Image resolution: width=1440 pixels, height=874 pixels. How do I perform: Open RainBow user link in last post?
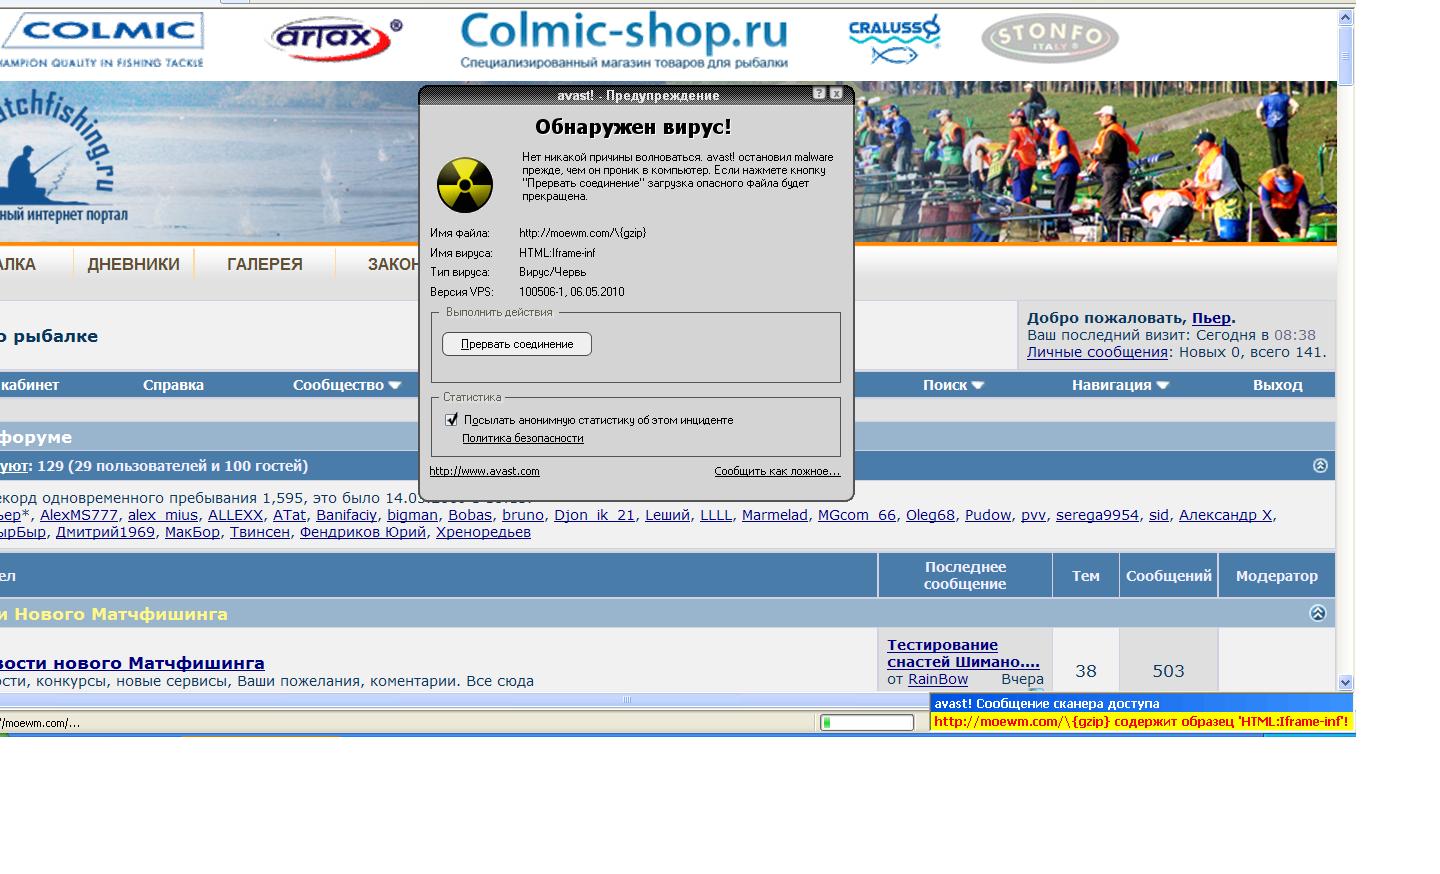coord(937,679)
